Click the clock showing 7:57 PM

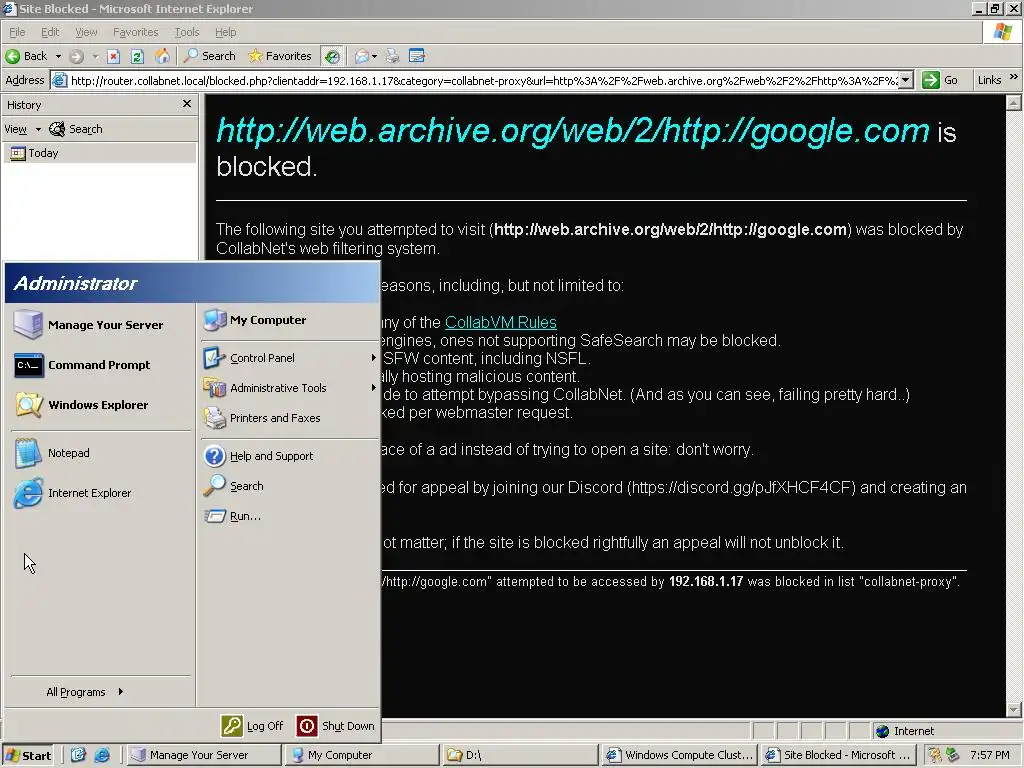click(x=989, y=755)
